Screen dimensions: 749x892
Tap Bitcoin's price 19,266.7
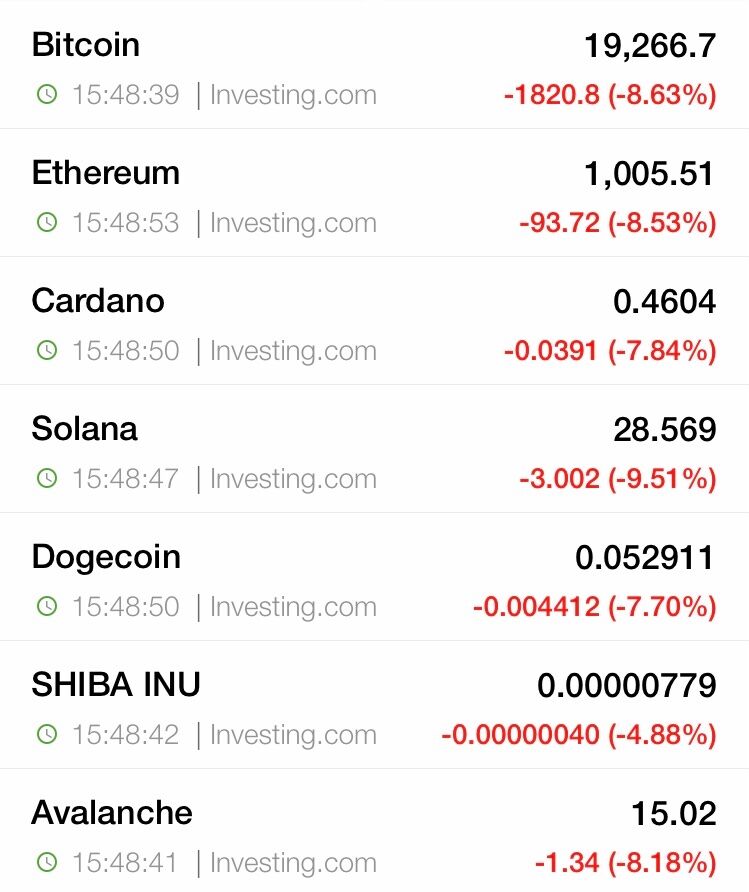tap(650, 46)
